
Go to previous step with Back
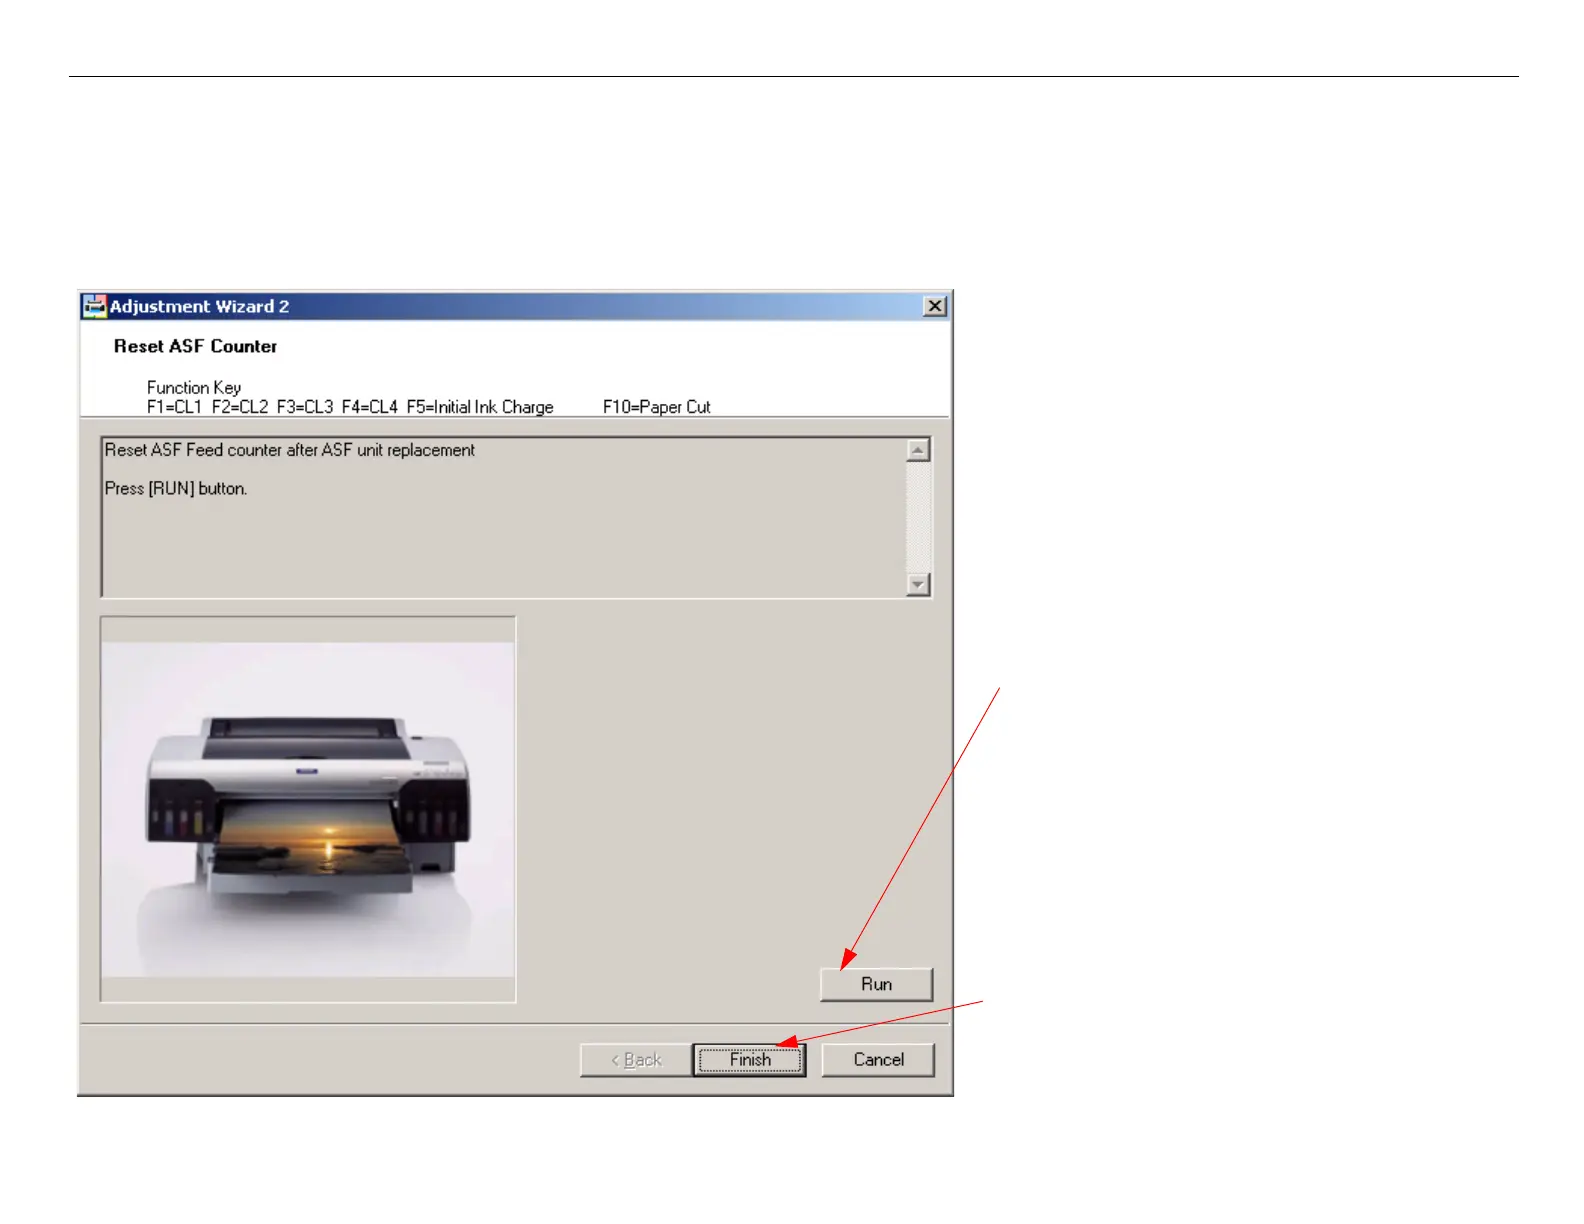pyautogui.click(x=636, y=1060)
